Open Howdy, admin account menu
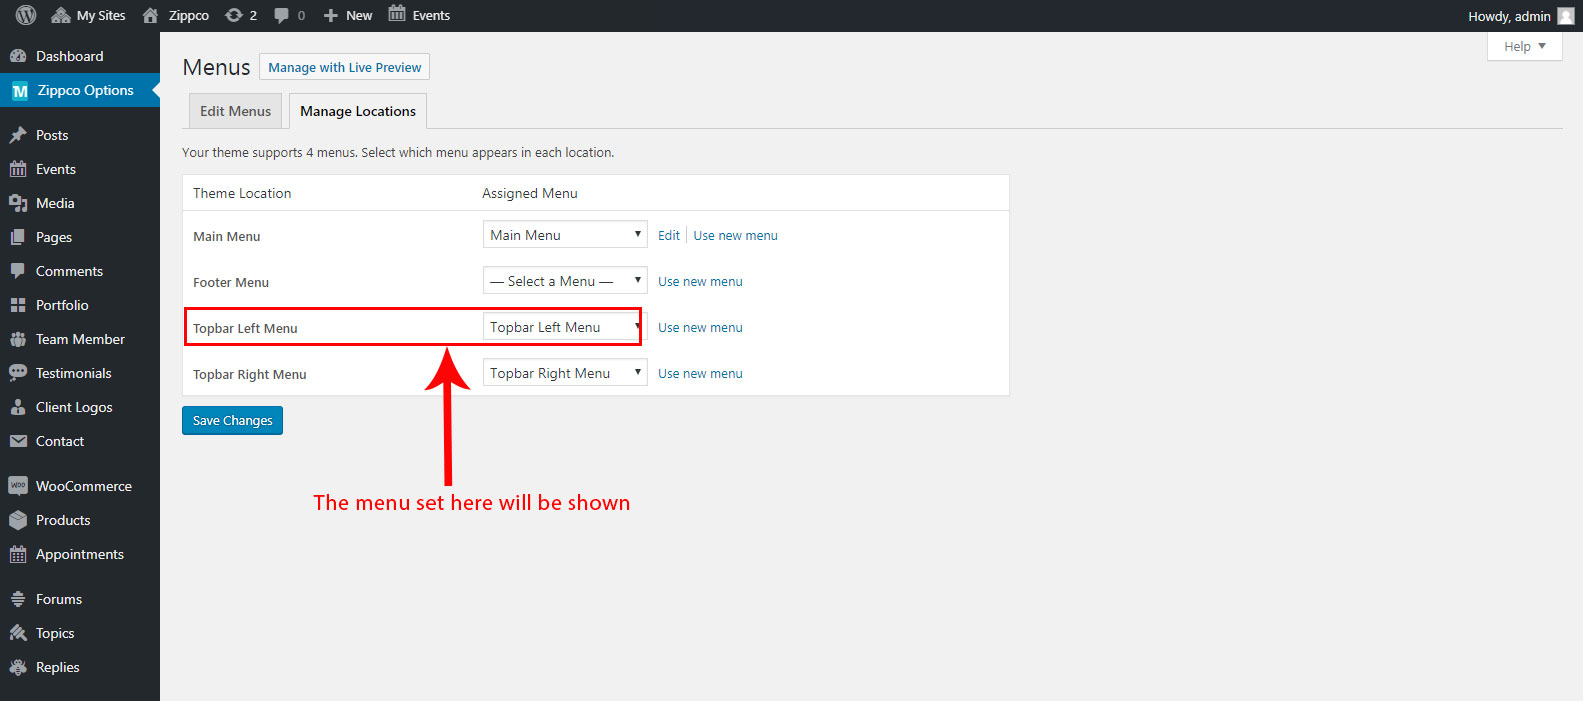1583x701 pixels. click(x=1520, y=16)
